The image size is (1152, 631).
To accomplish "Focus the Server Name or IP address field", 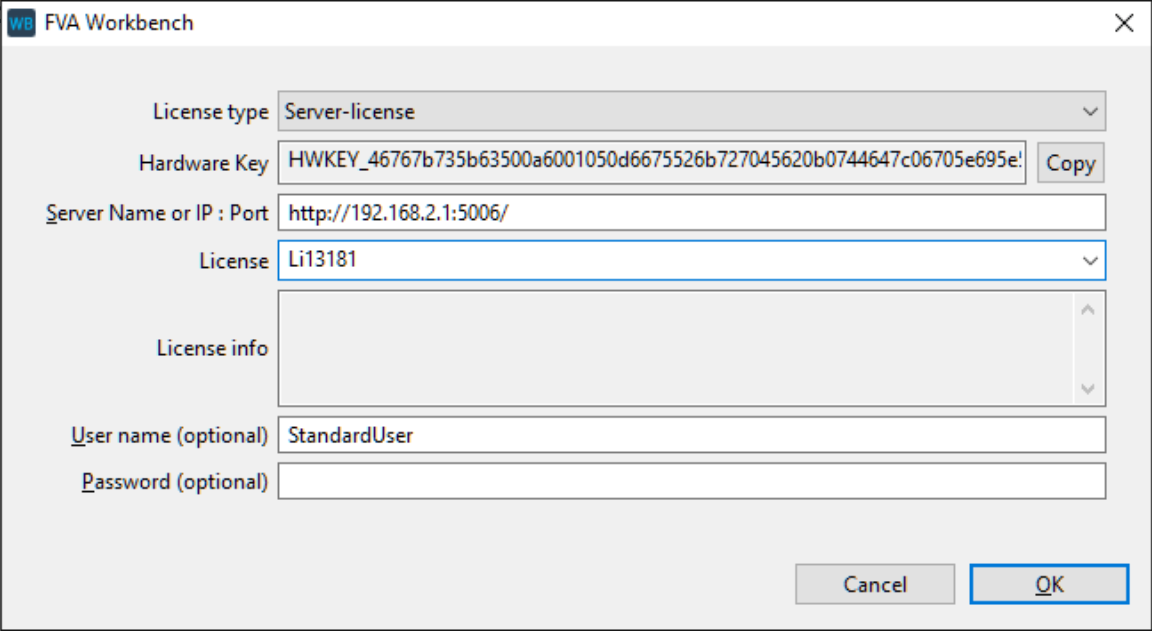I will pos(691,213).
